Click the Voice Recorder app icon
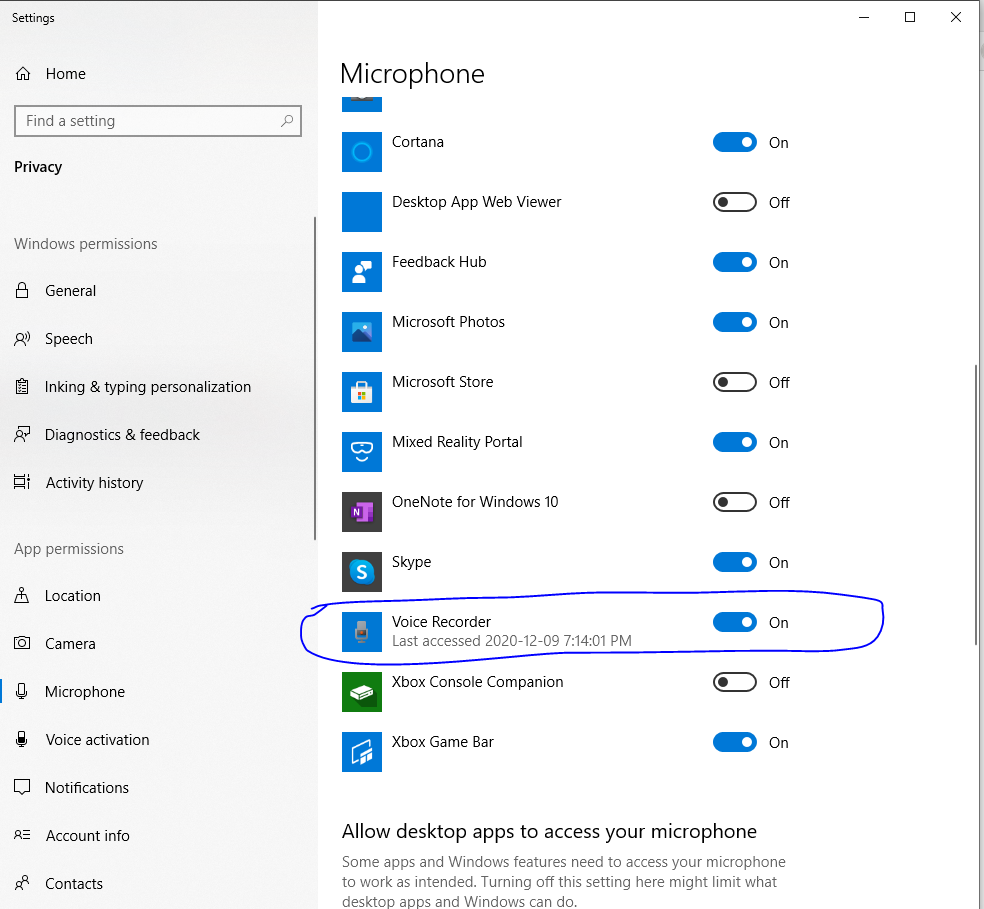984x909 pixels. pyautogui.click(x=361, y=632)
